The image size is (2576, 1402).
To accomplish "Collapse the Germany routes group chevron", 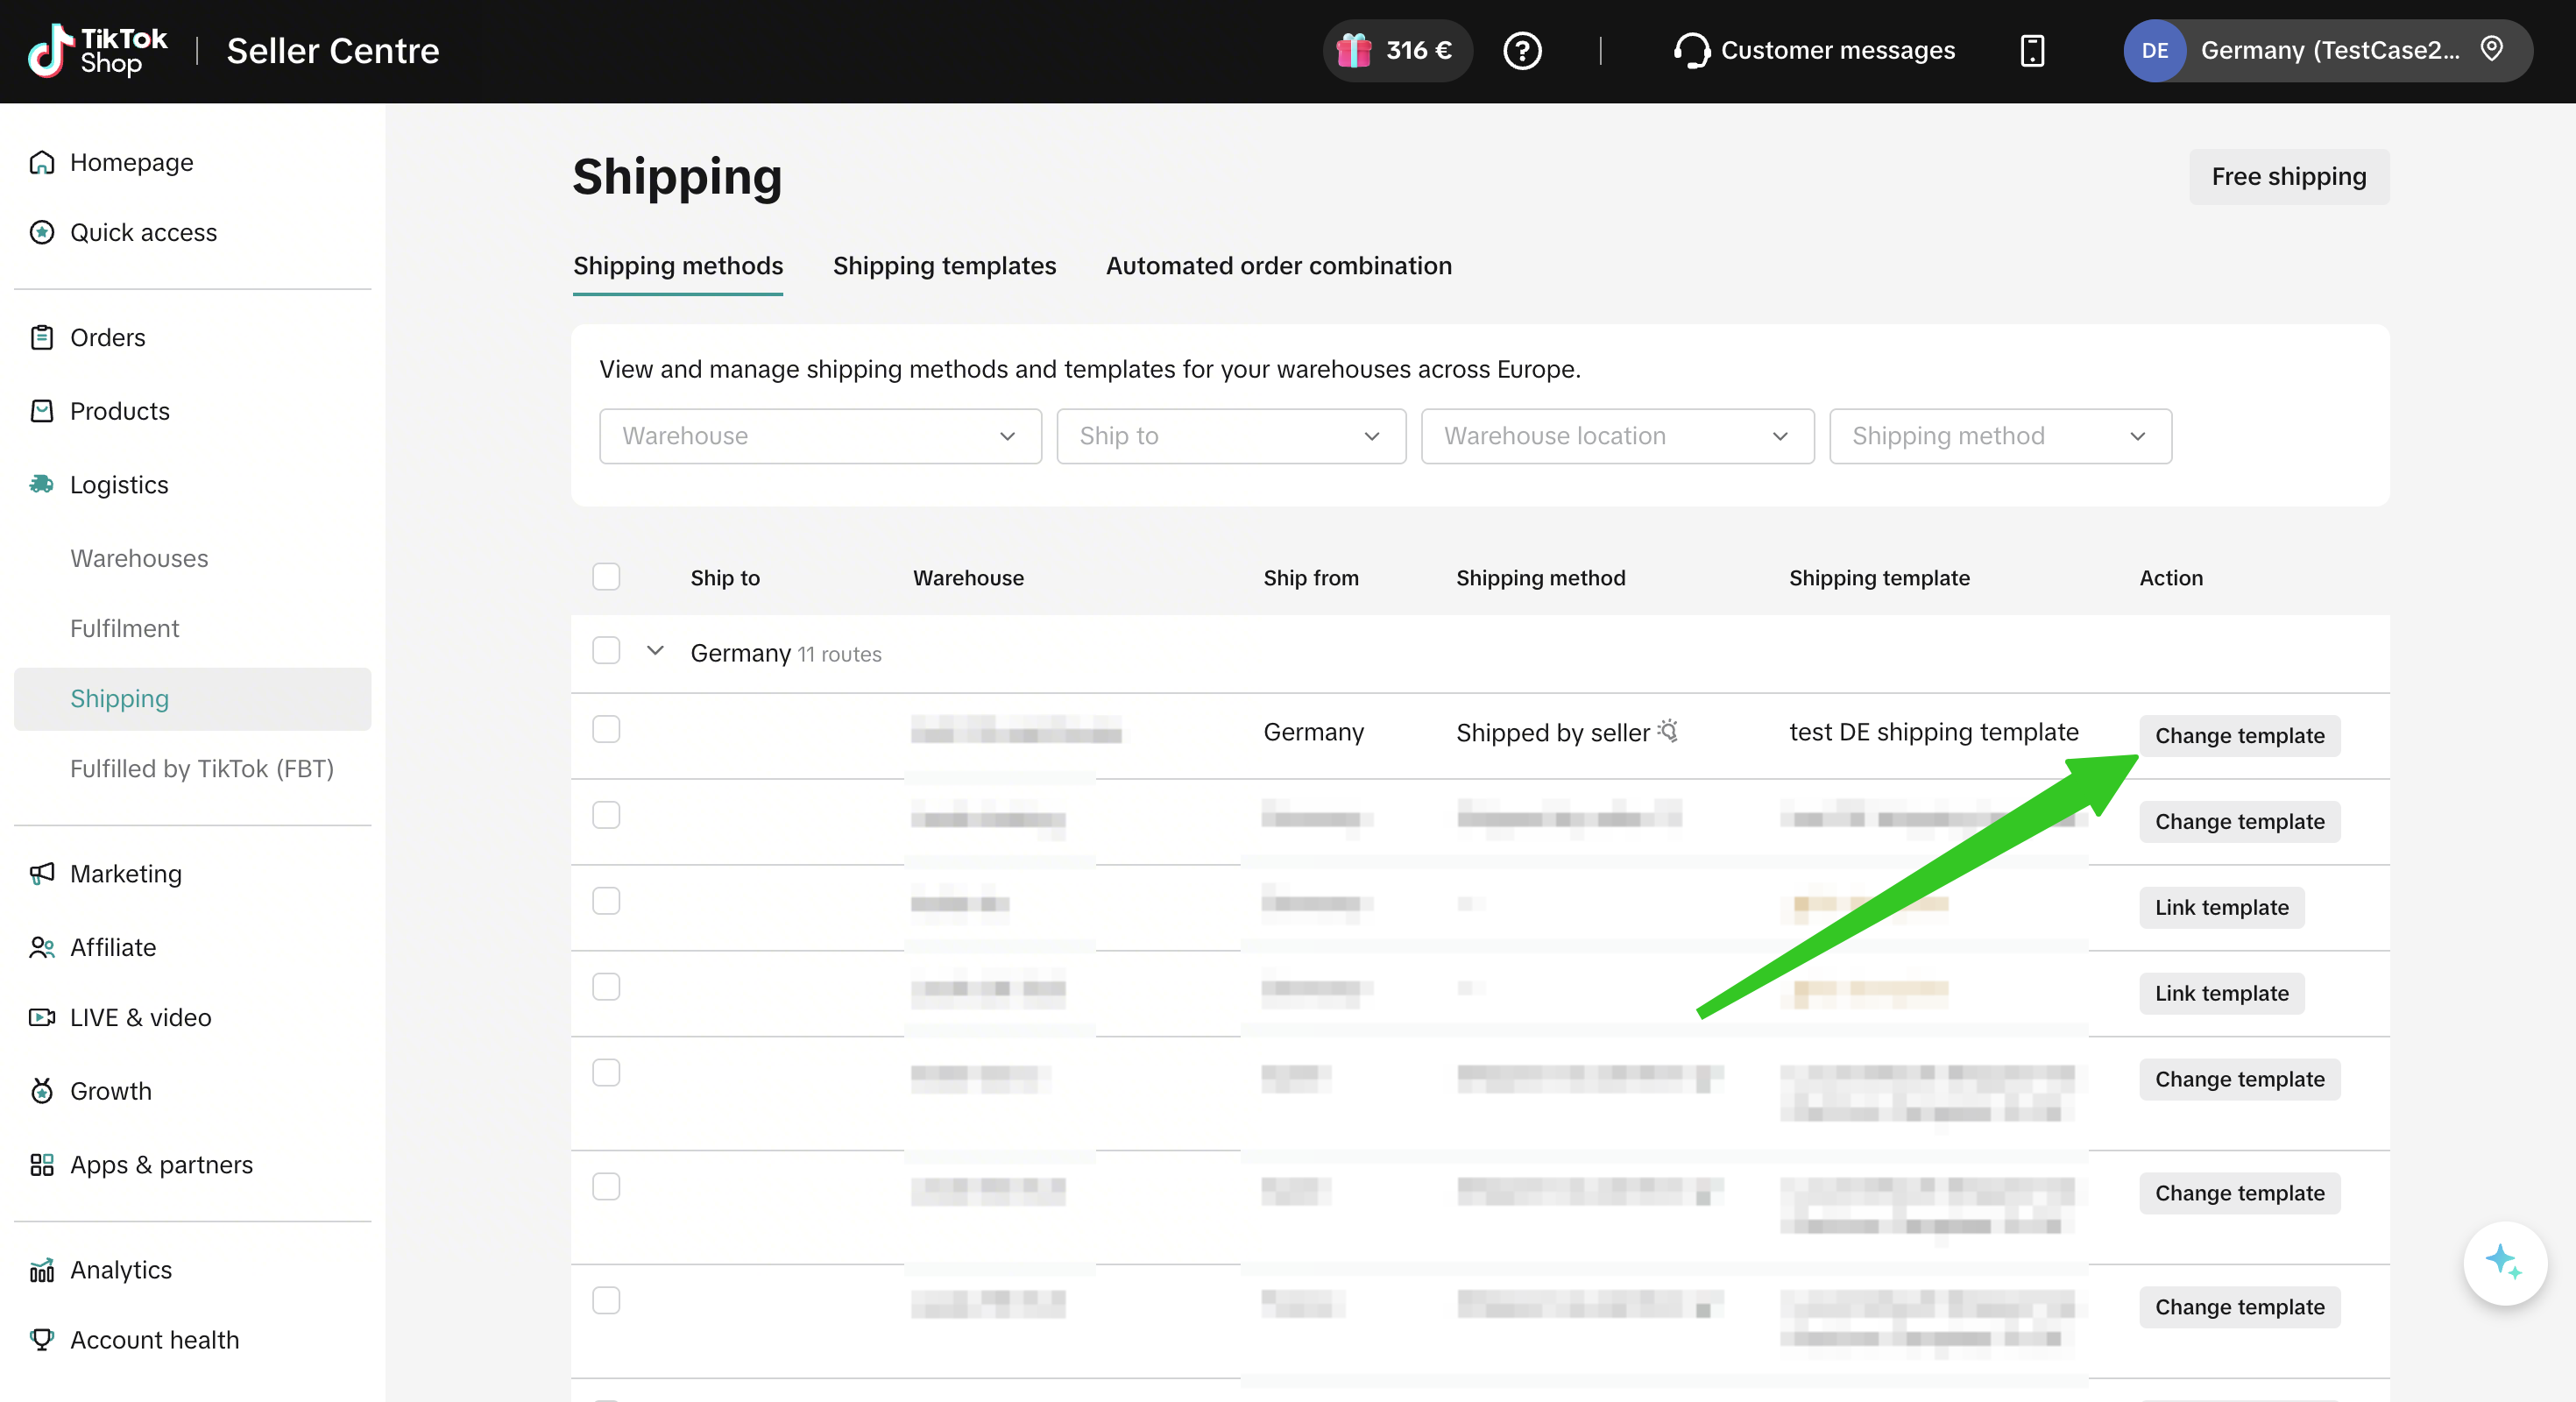I will 655,651.
